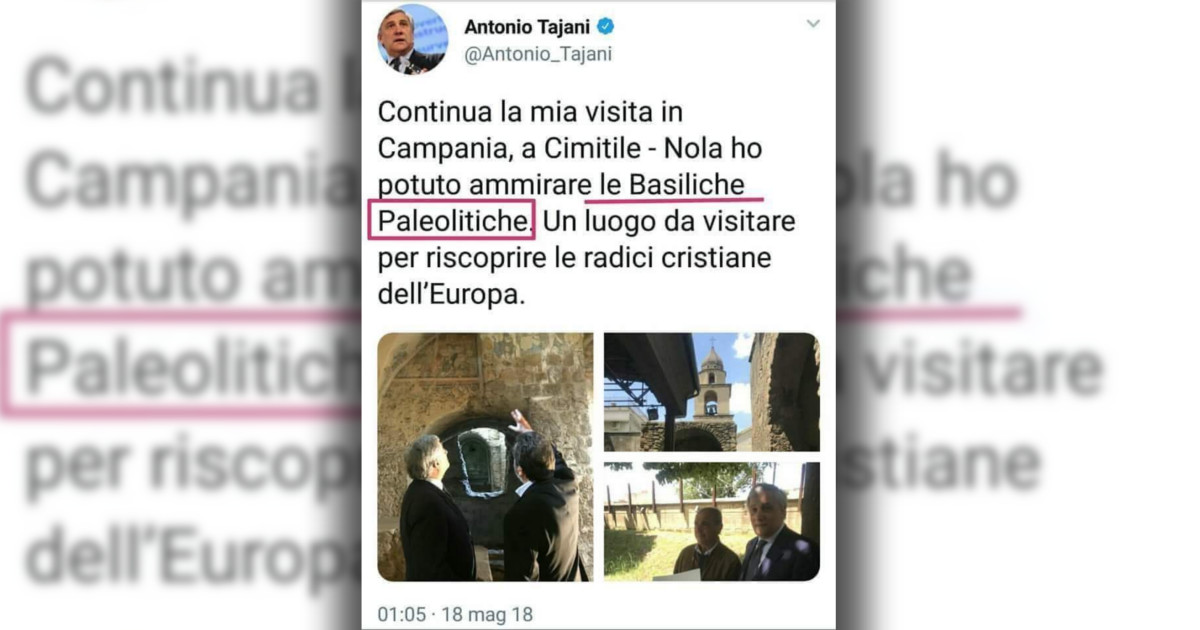Click the display name Antonio Tajani
This screenshot has width=1200, height=630.
click(x=527, y=27)
